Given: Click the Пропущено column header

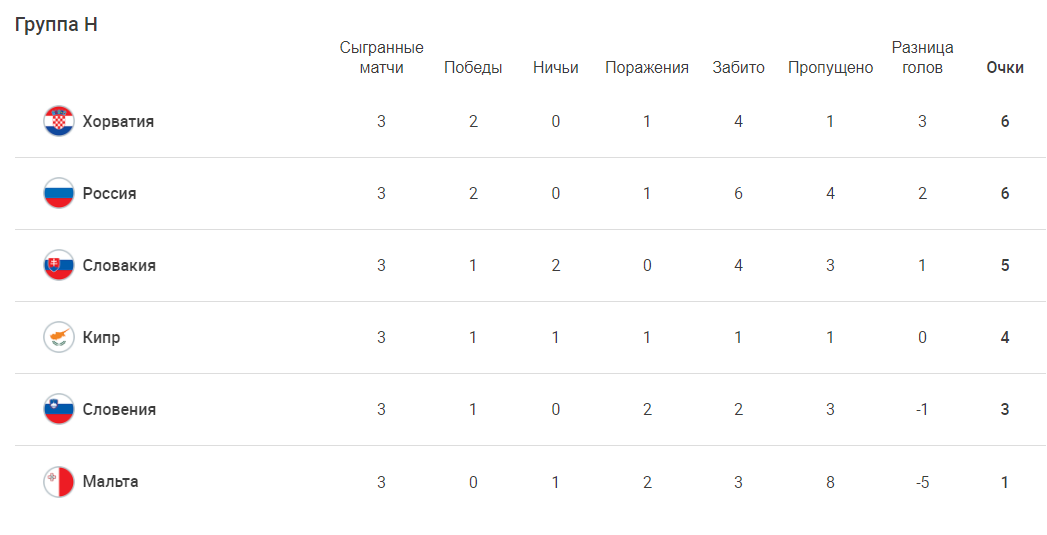Looking at the screenshot, I should click(x=830, y=68).
